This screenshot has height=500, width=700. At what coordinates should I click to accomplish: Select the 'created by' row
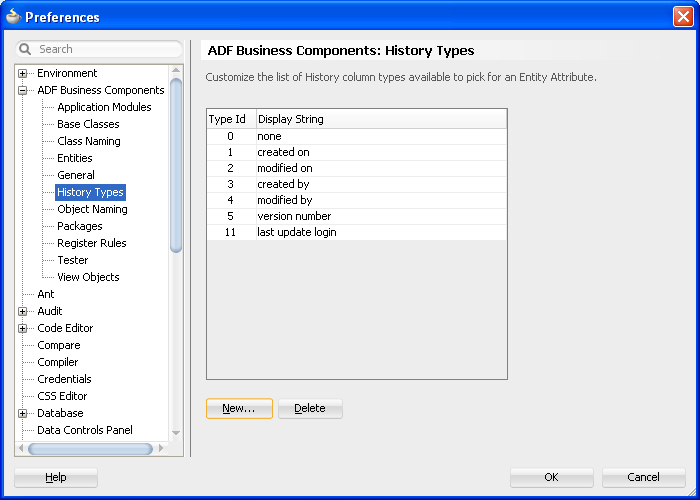click(357, 184)
